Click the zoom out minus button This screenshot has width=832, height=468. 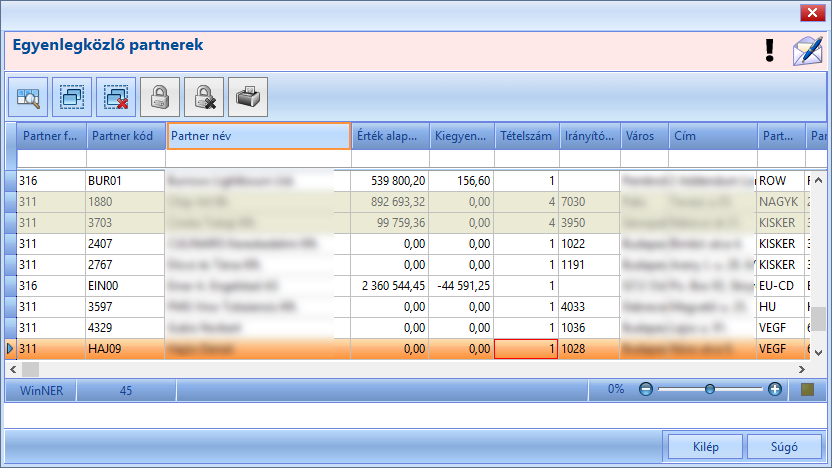click(x=646, y=389)
